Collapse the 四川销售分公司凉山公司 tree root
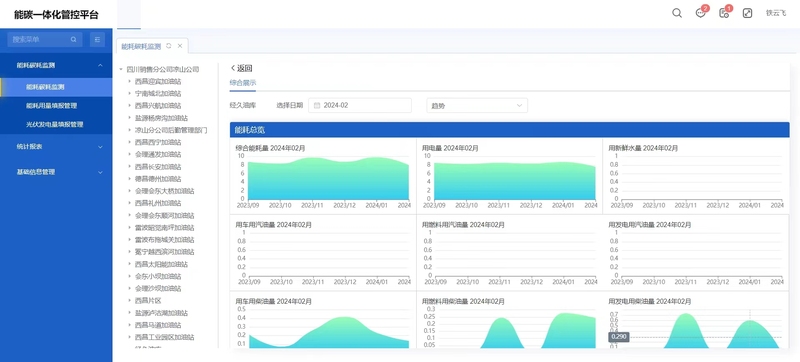This screenshot has height=362, width=800. click(121, 69)
